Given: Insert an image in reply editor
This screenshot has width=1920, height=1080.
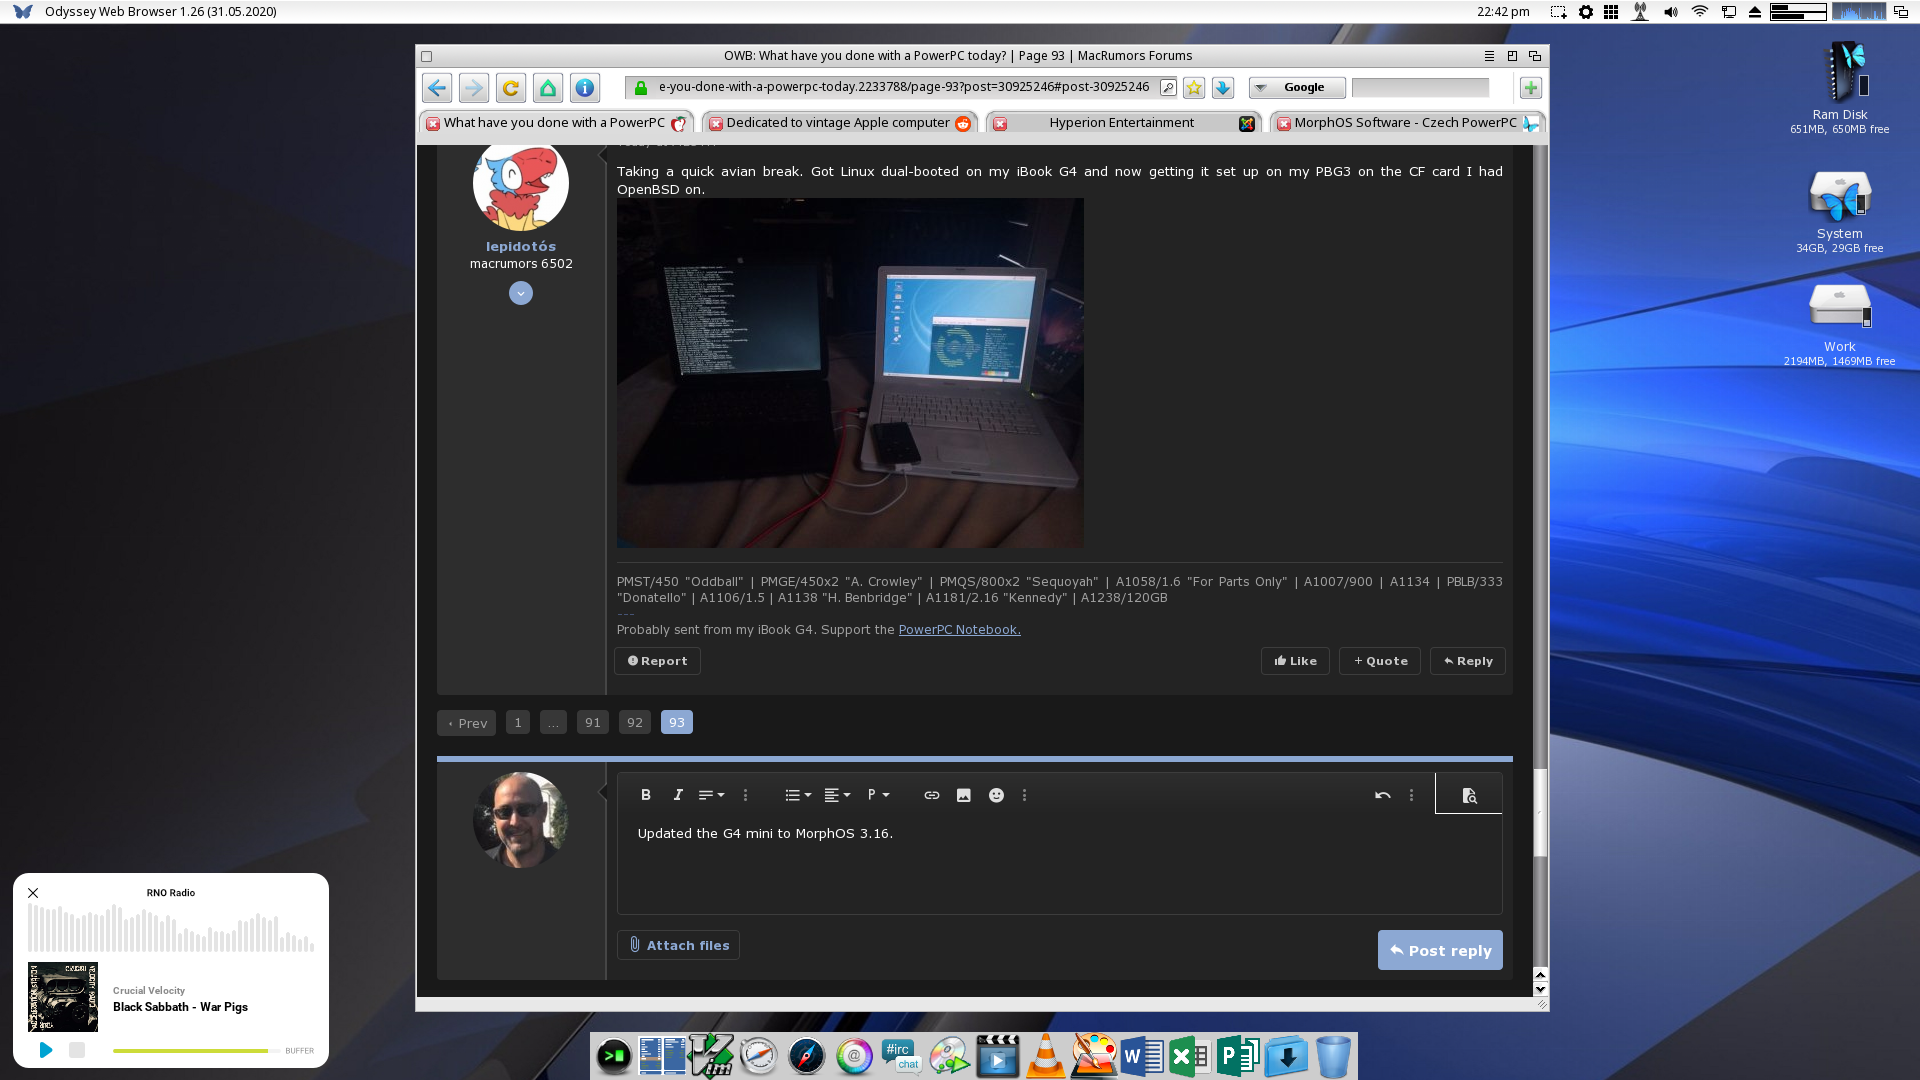Looking at the screenshot, I should pos(964,795).
